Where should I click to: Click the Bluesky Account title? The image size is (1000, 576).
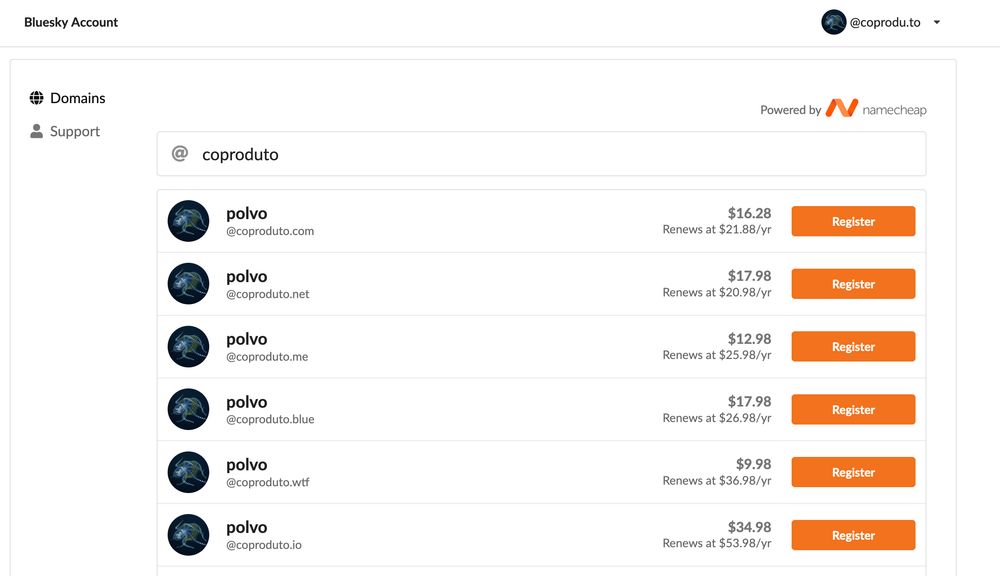(x=71, y=22)
